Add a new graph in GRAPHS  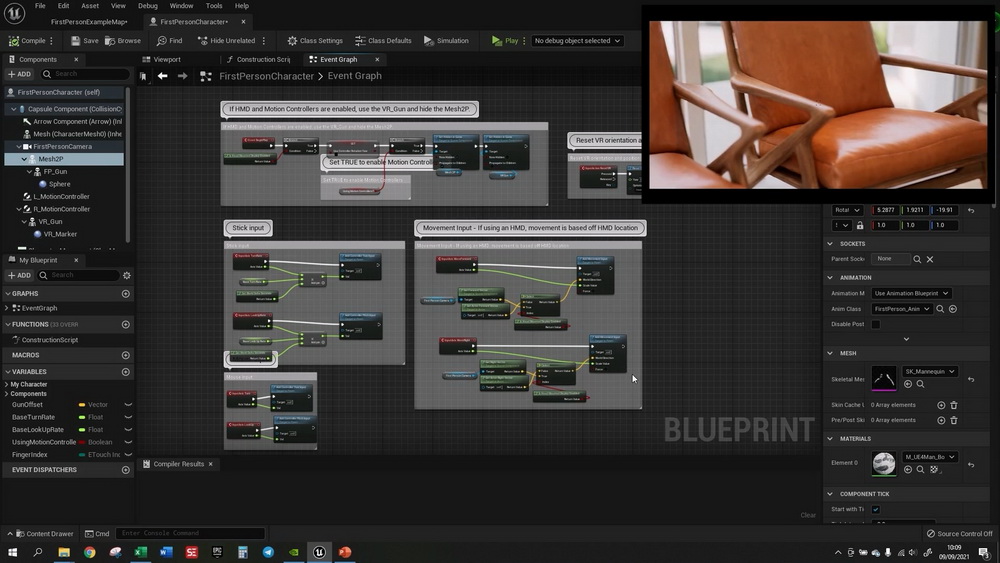pos(126,294)
